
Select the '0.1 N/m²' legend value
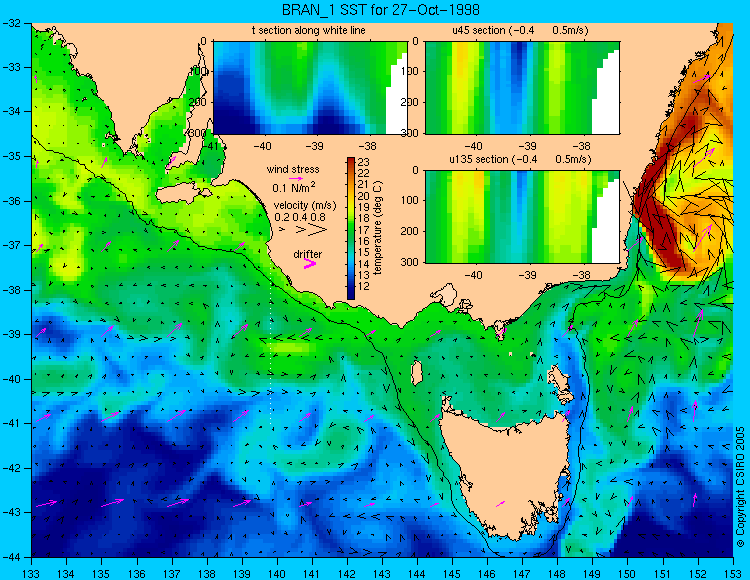pos(294,187)
